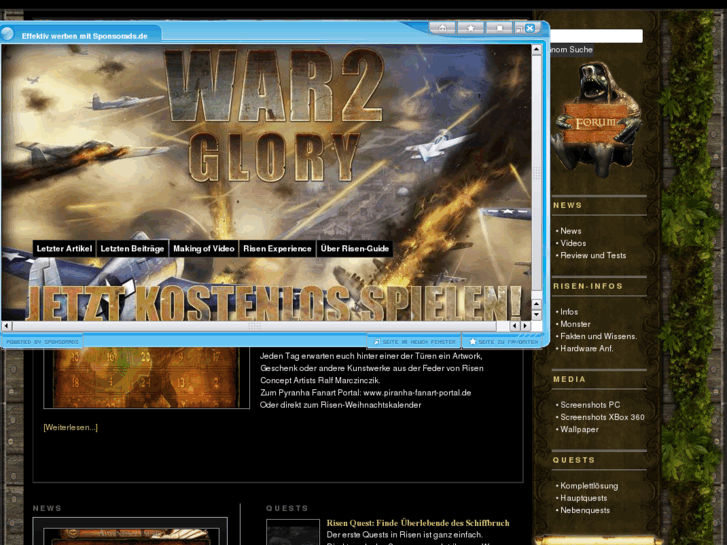Click the War 2 Glory logo
Viewport: 727px width, 545px height.
(276, 116)
